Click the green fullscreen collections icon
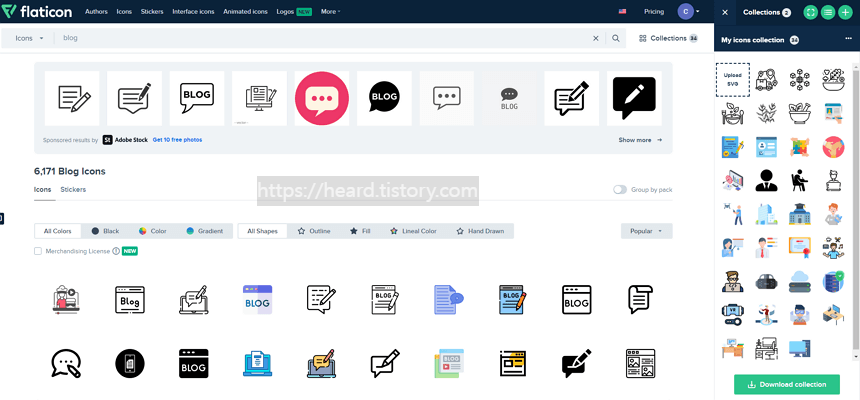 click(810, 12)
